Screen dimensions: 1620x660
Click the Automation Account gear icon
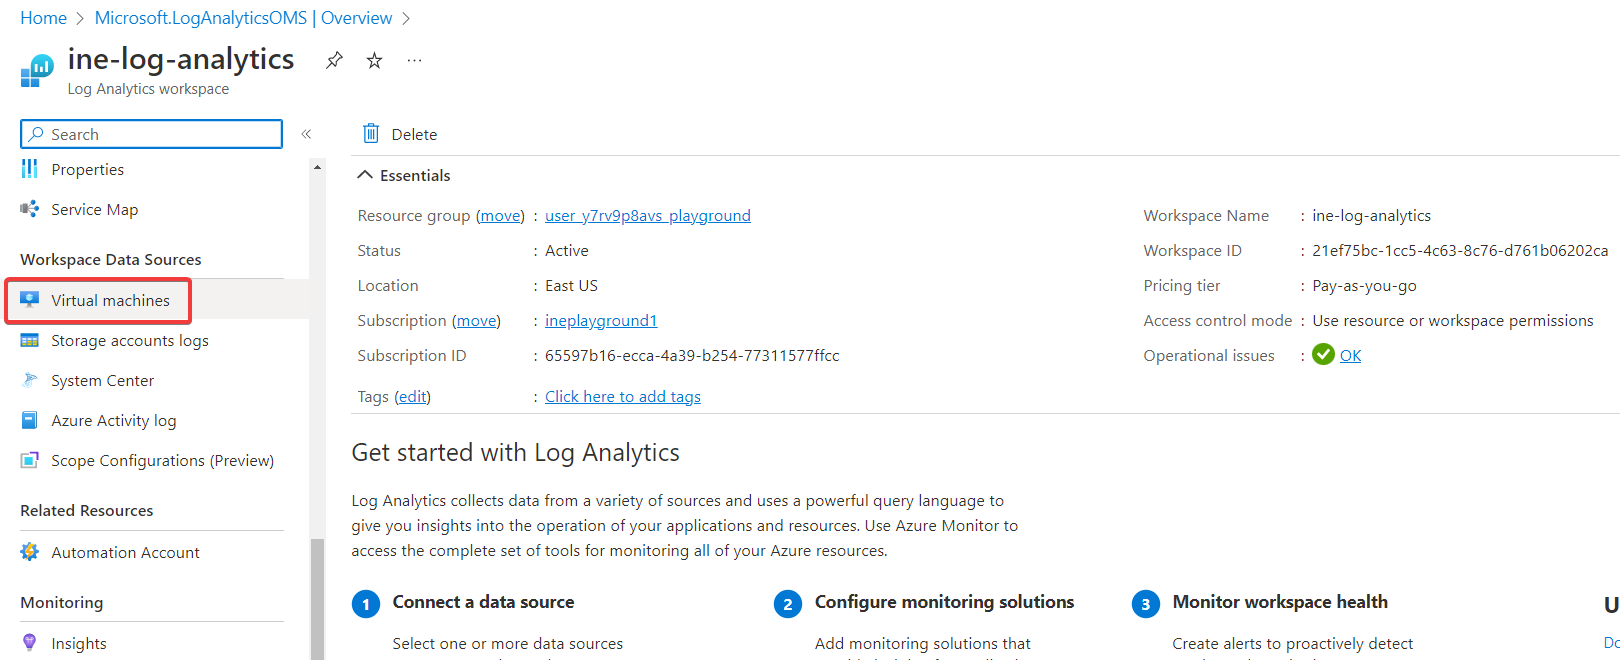29,552
